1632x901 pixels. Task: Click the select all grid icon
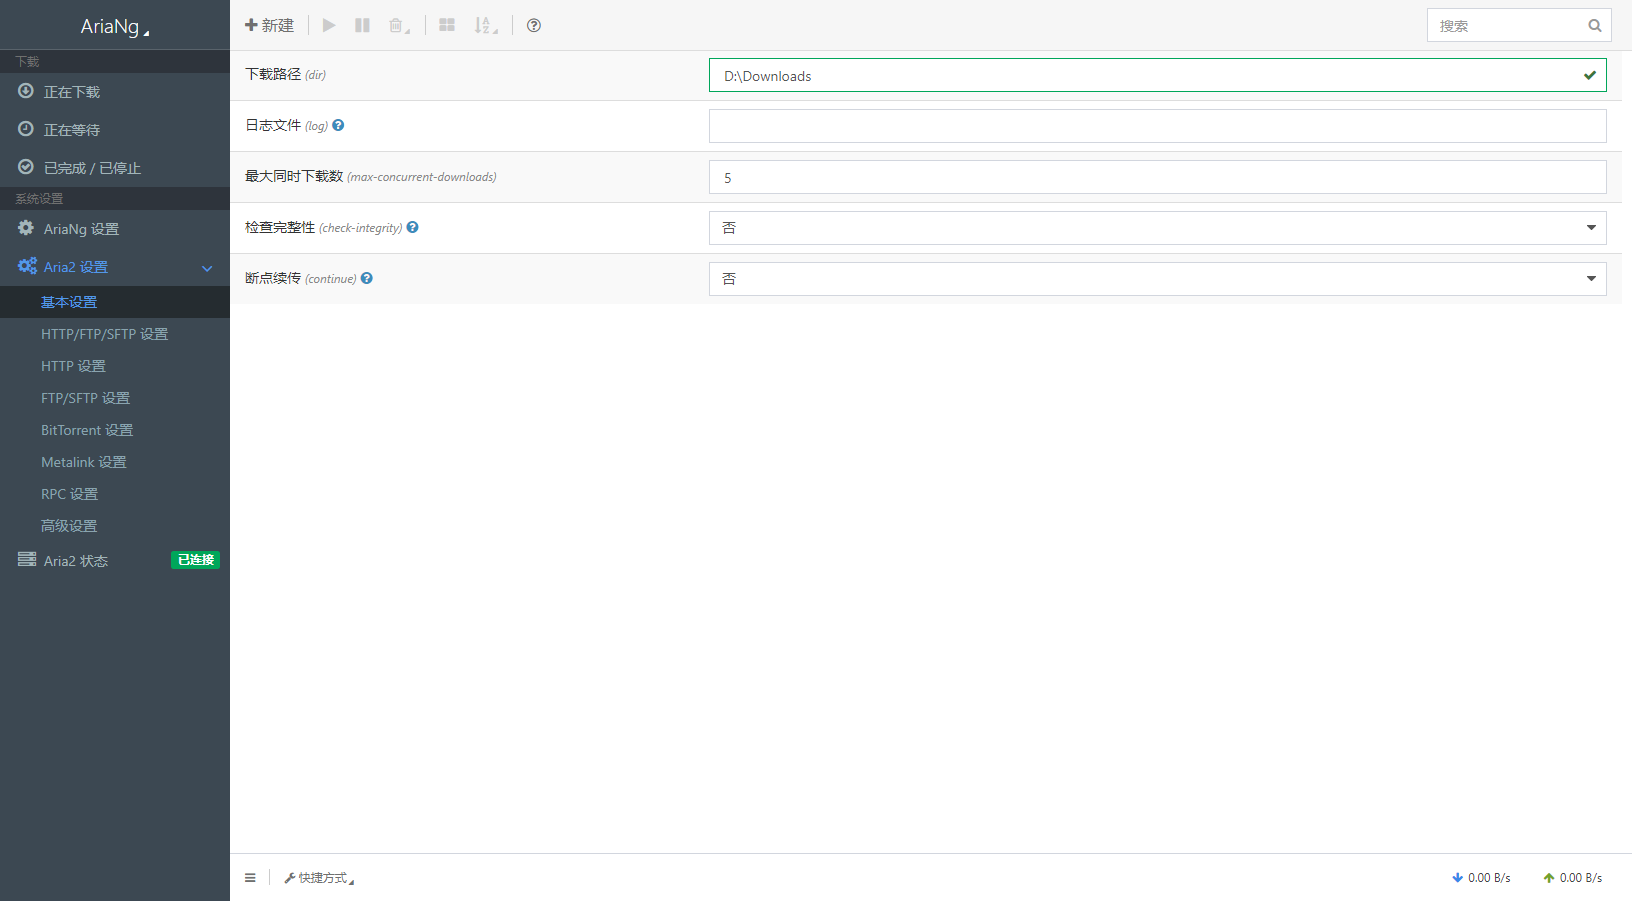click(447, 25)
